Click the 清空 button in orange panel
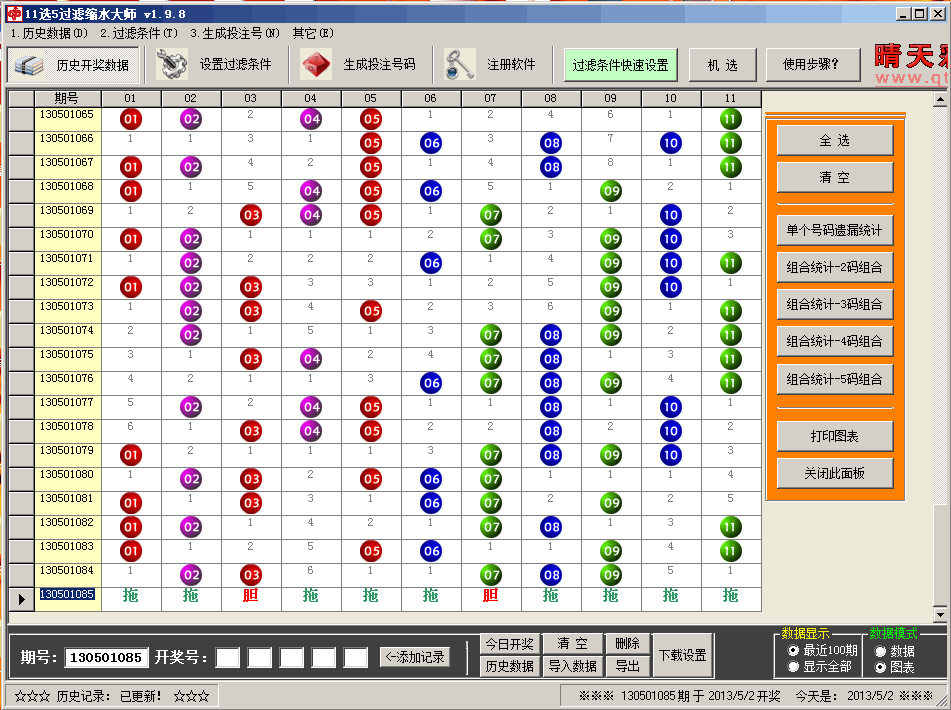This screenshot has height=710, width=951. [x=835, y=178]
